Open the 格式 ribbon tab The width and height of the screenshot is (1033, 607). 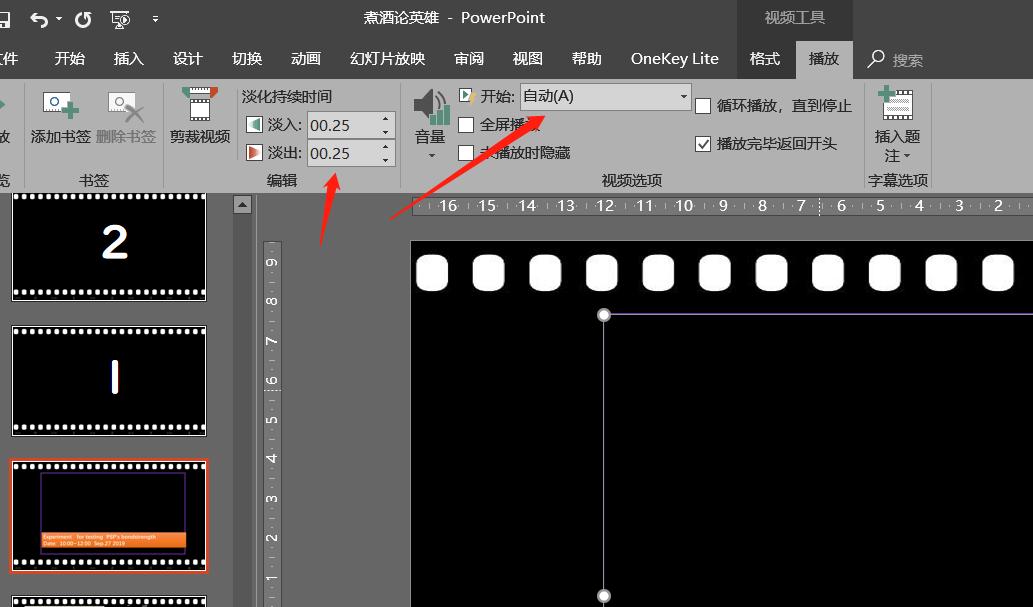pos(765,59)
